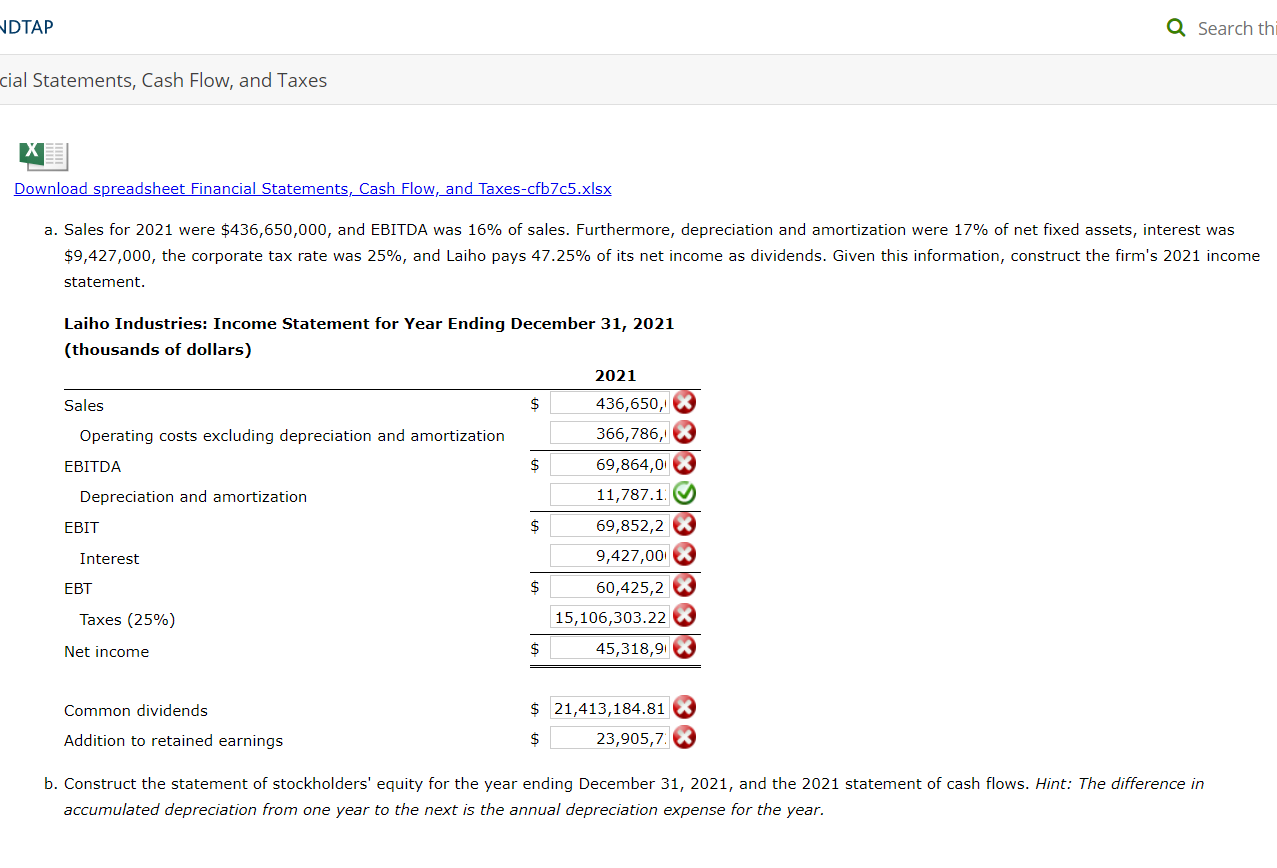The height and width of the screenshot is (868, 1277).
Task: Click the Net income input field
Action: coord(610,647)
